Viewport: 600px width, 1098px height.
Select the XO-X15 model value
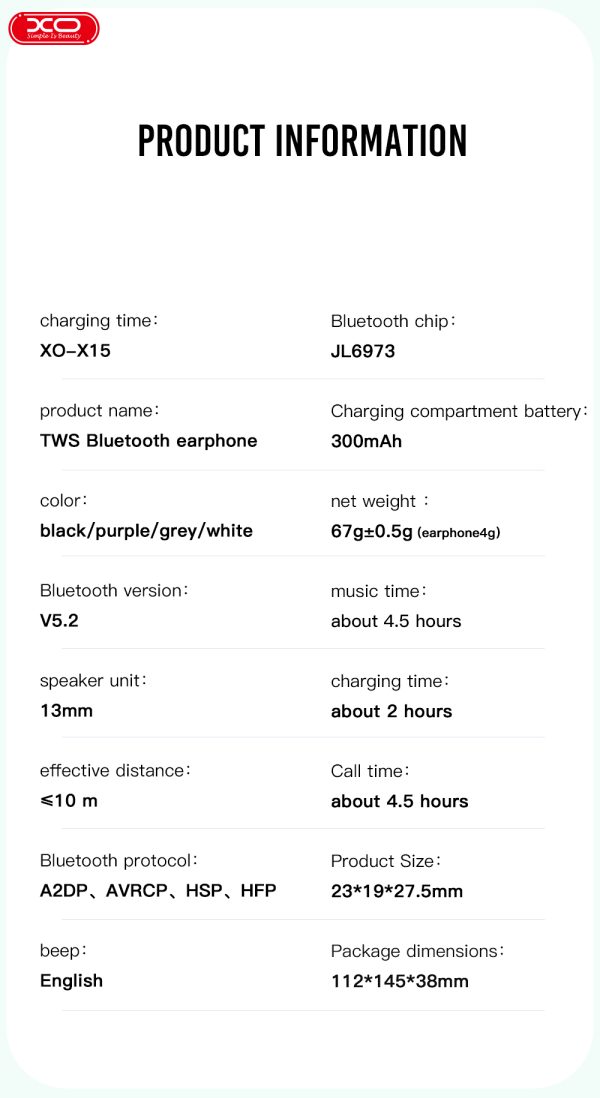75,351
